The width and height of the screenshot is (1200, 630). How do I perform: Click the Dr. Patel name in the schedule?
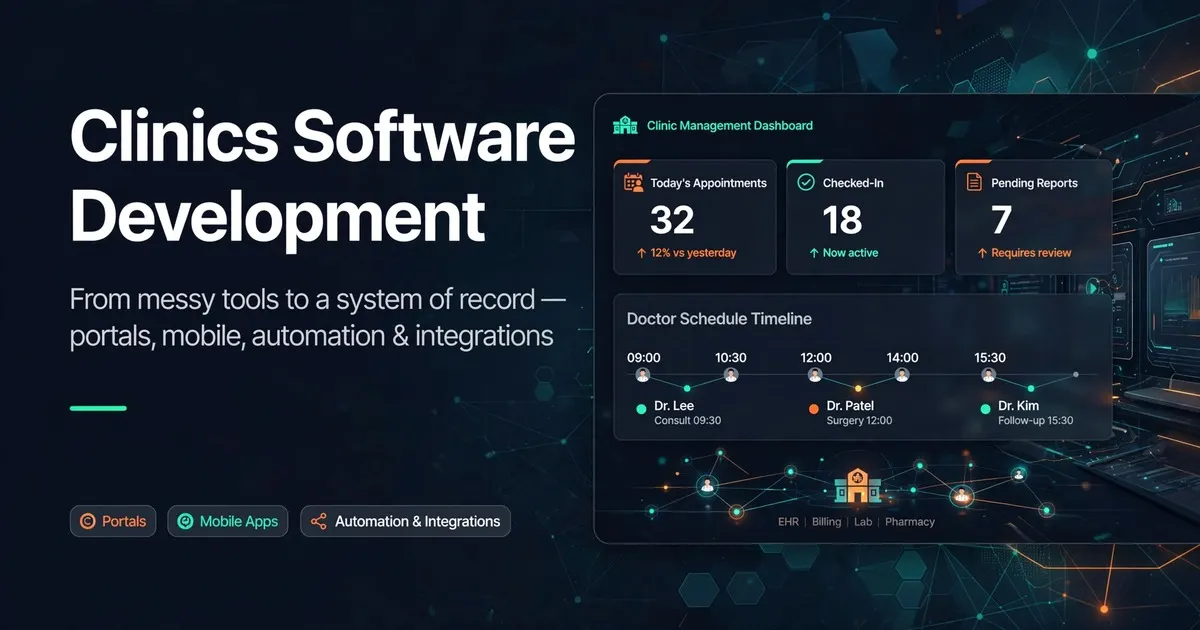[x=850, y=406]
